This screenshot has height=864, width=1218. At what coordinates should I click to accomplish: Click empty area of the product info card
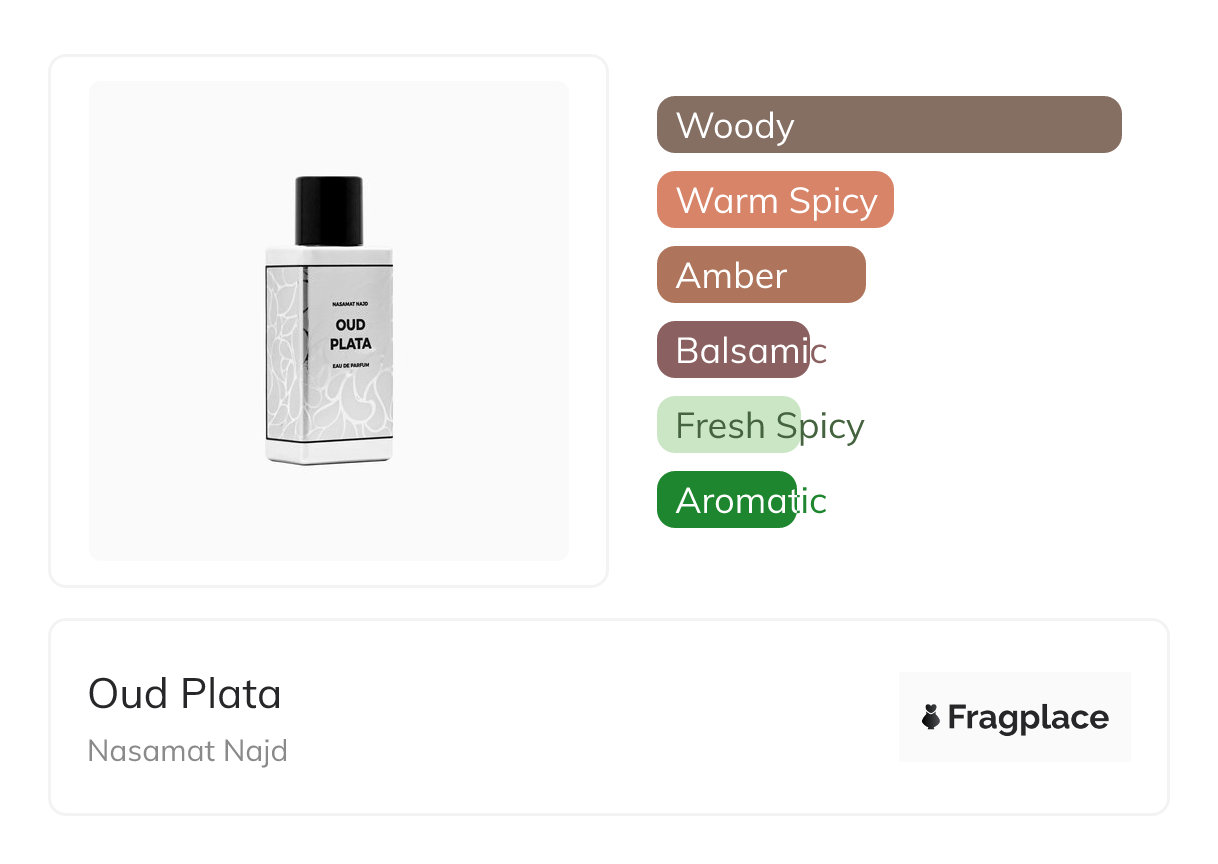coord(600,720)
